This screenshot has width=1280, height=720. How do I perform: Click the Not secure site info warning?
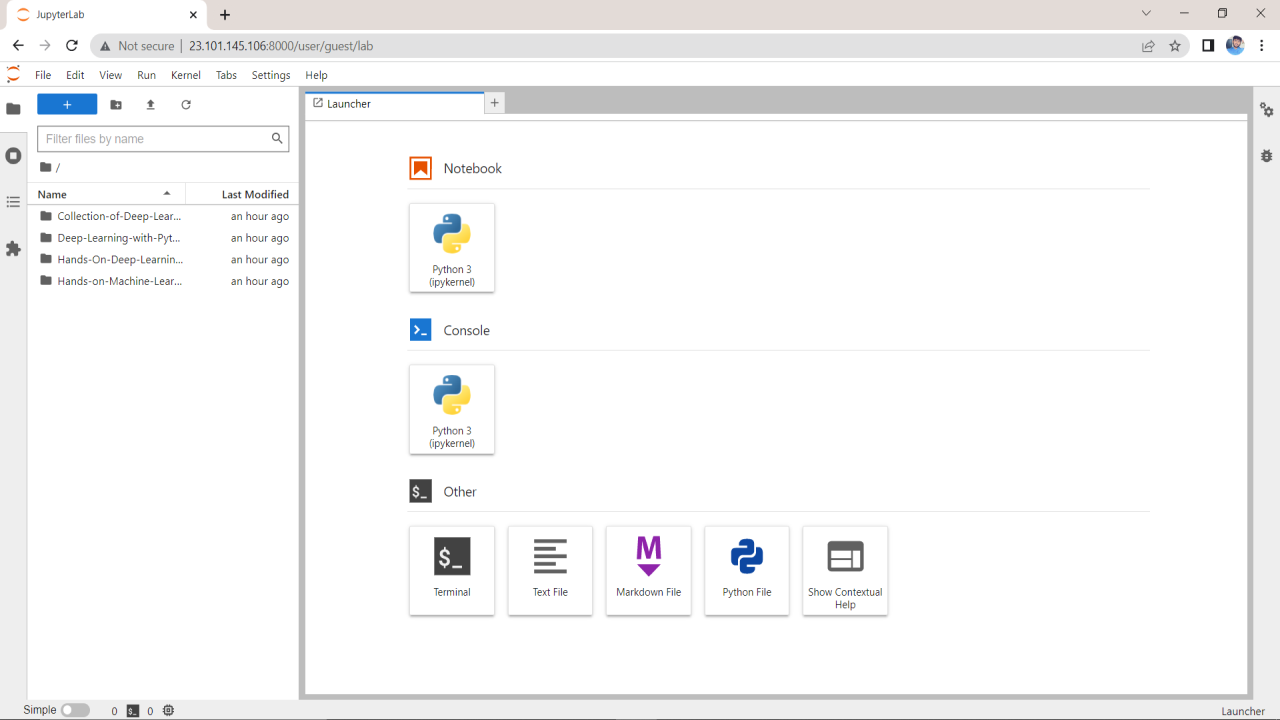[x=137, y=46]
